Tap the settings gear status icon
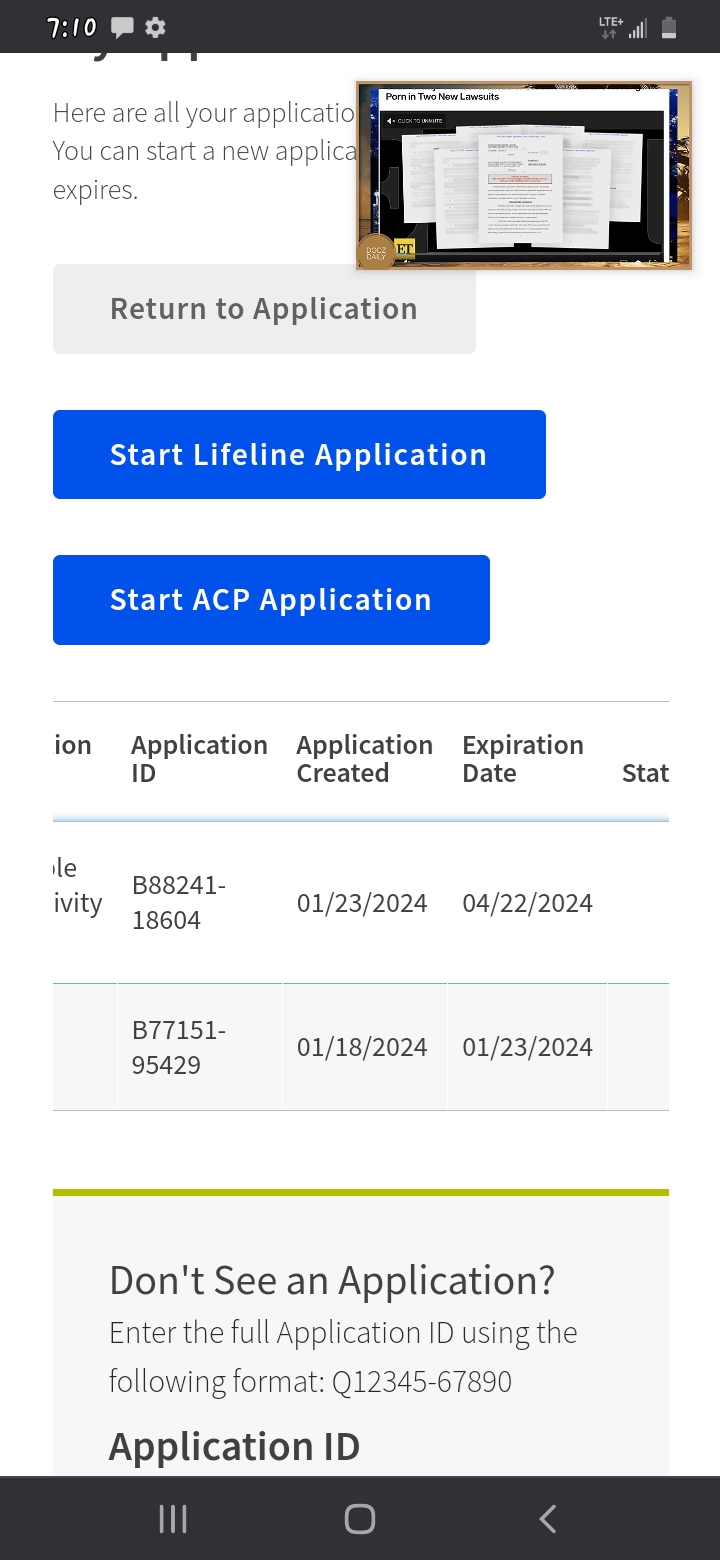The width and height of the screenshot is (720, 1560). (155, 28)
